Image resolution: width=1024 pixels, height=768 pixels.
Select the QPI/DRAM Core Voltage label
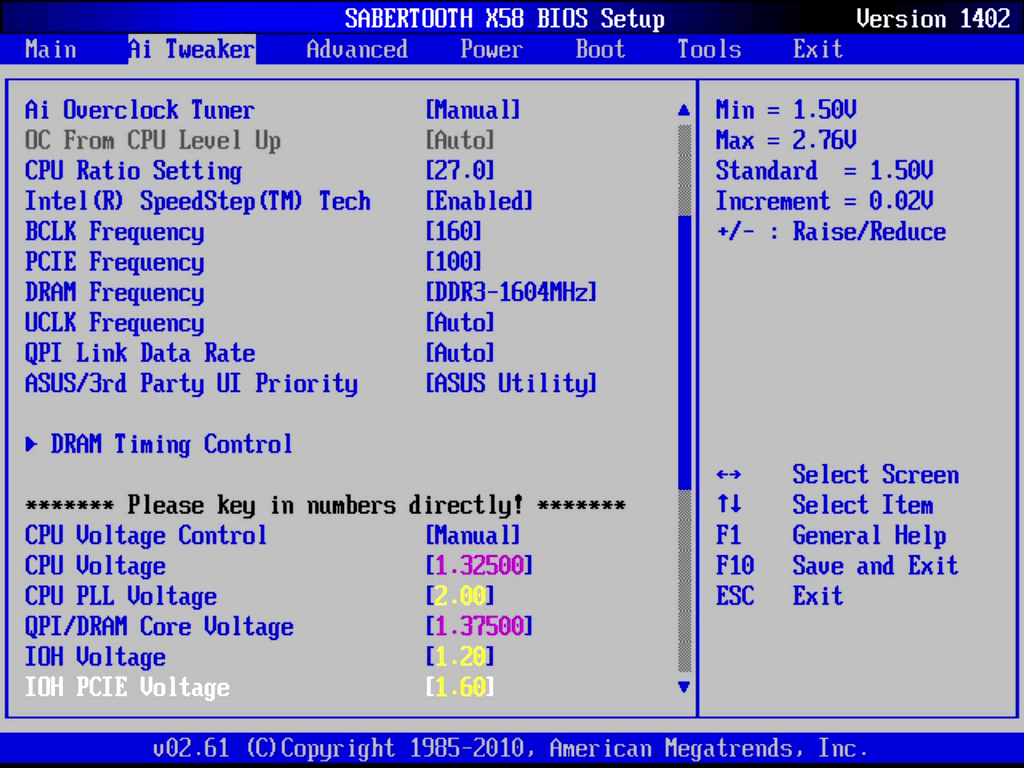pyautogui.click(x=159, y=627)
